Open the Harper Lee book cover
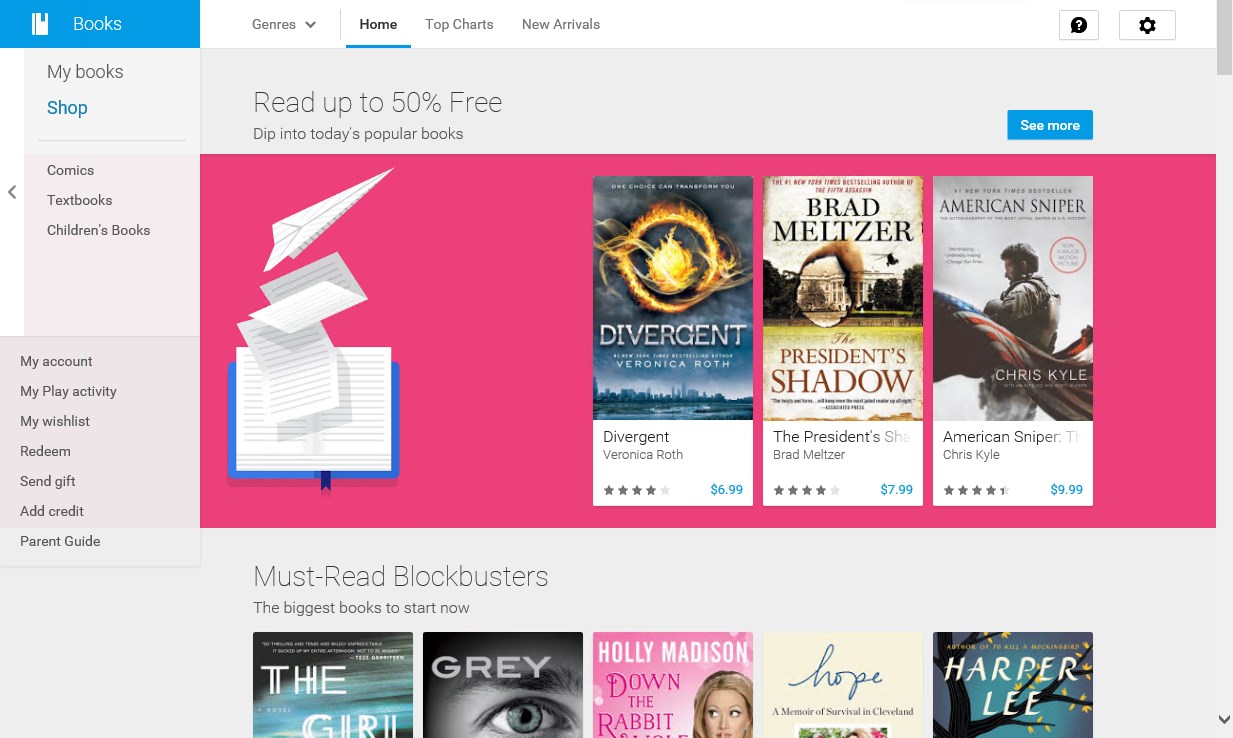This screenshot has height=738, width=1233. (x=1013, y=685)
